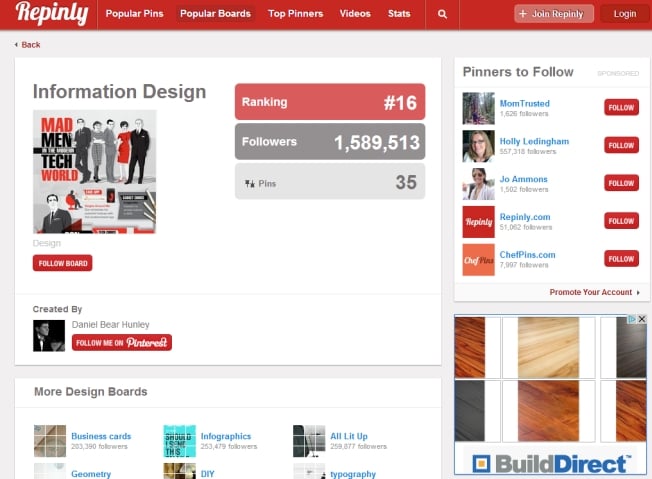Image resolution: width=652 pixels, height=479 pixels.
Task: Click the Repinly.com red avatar
Action: 479,222
